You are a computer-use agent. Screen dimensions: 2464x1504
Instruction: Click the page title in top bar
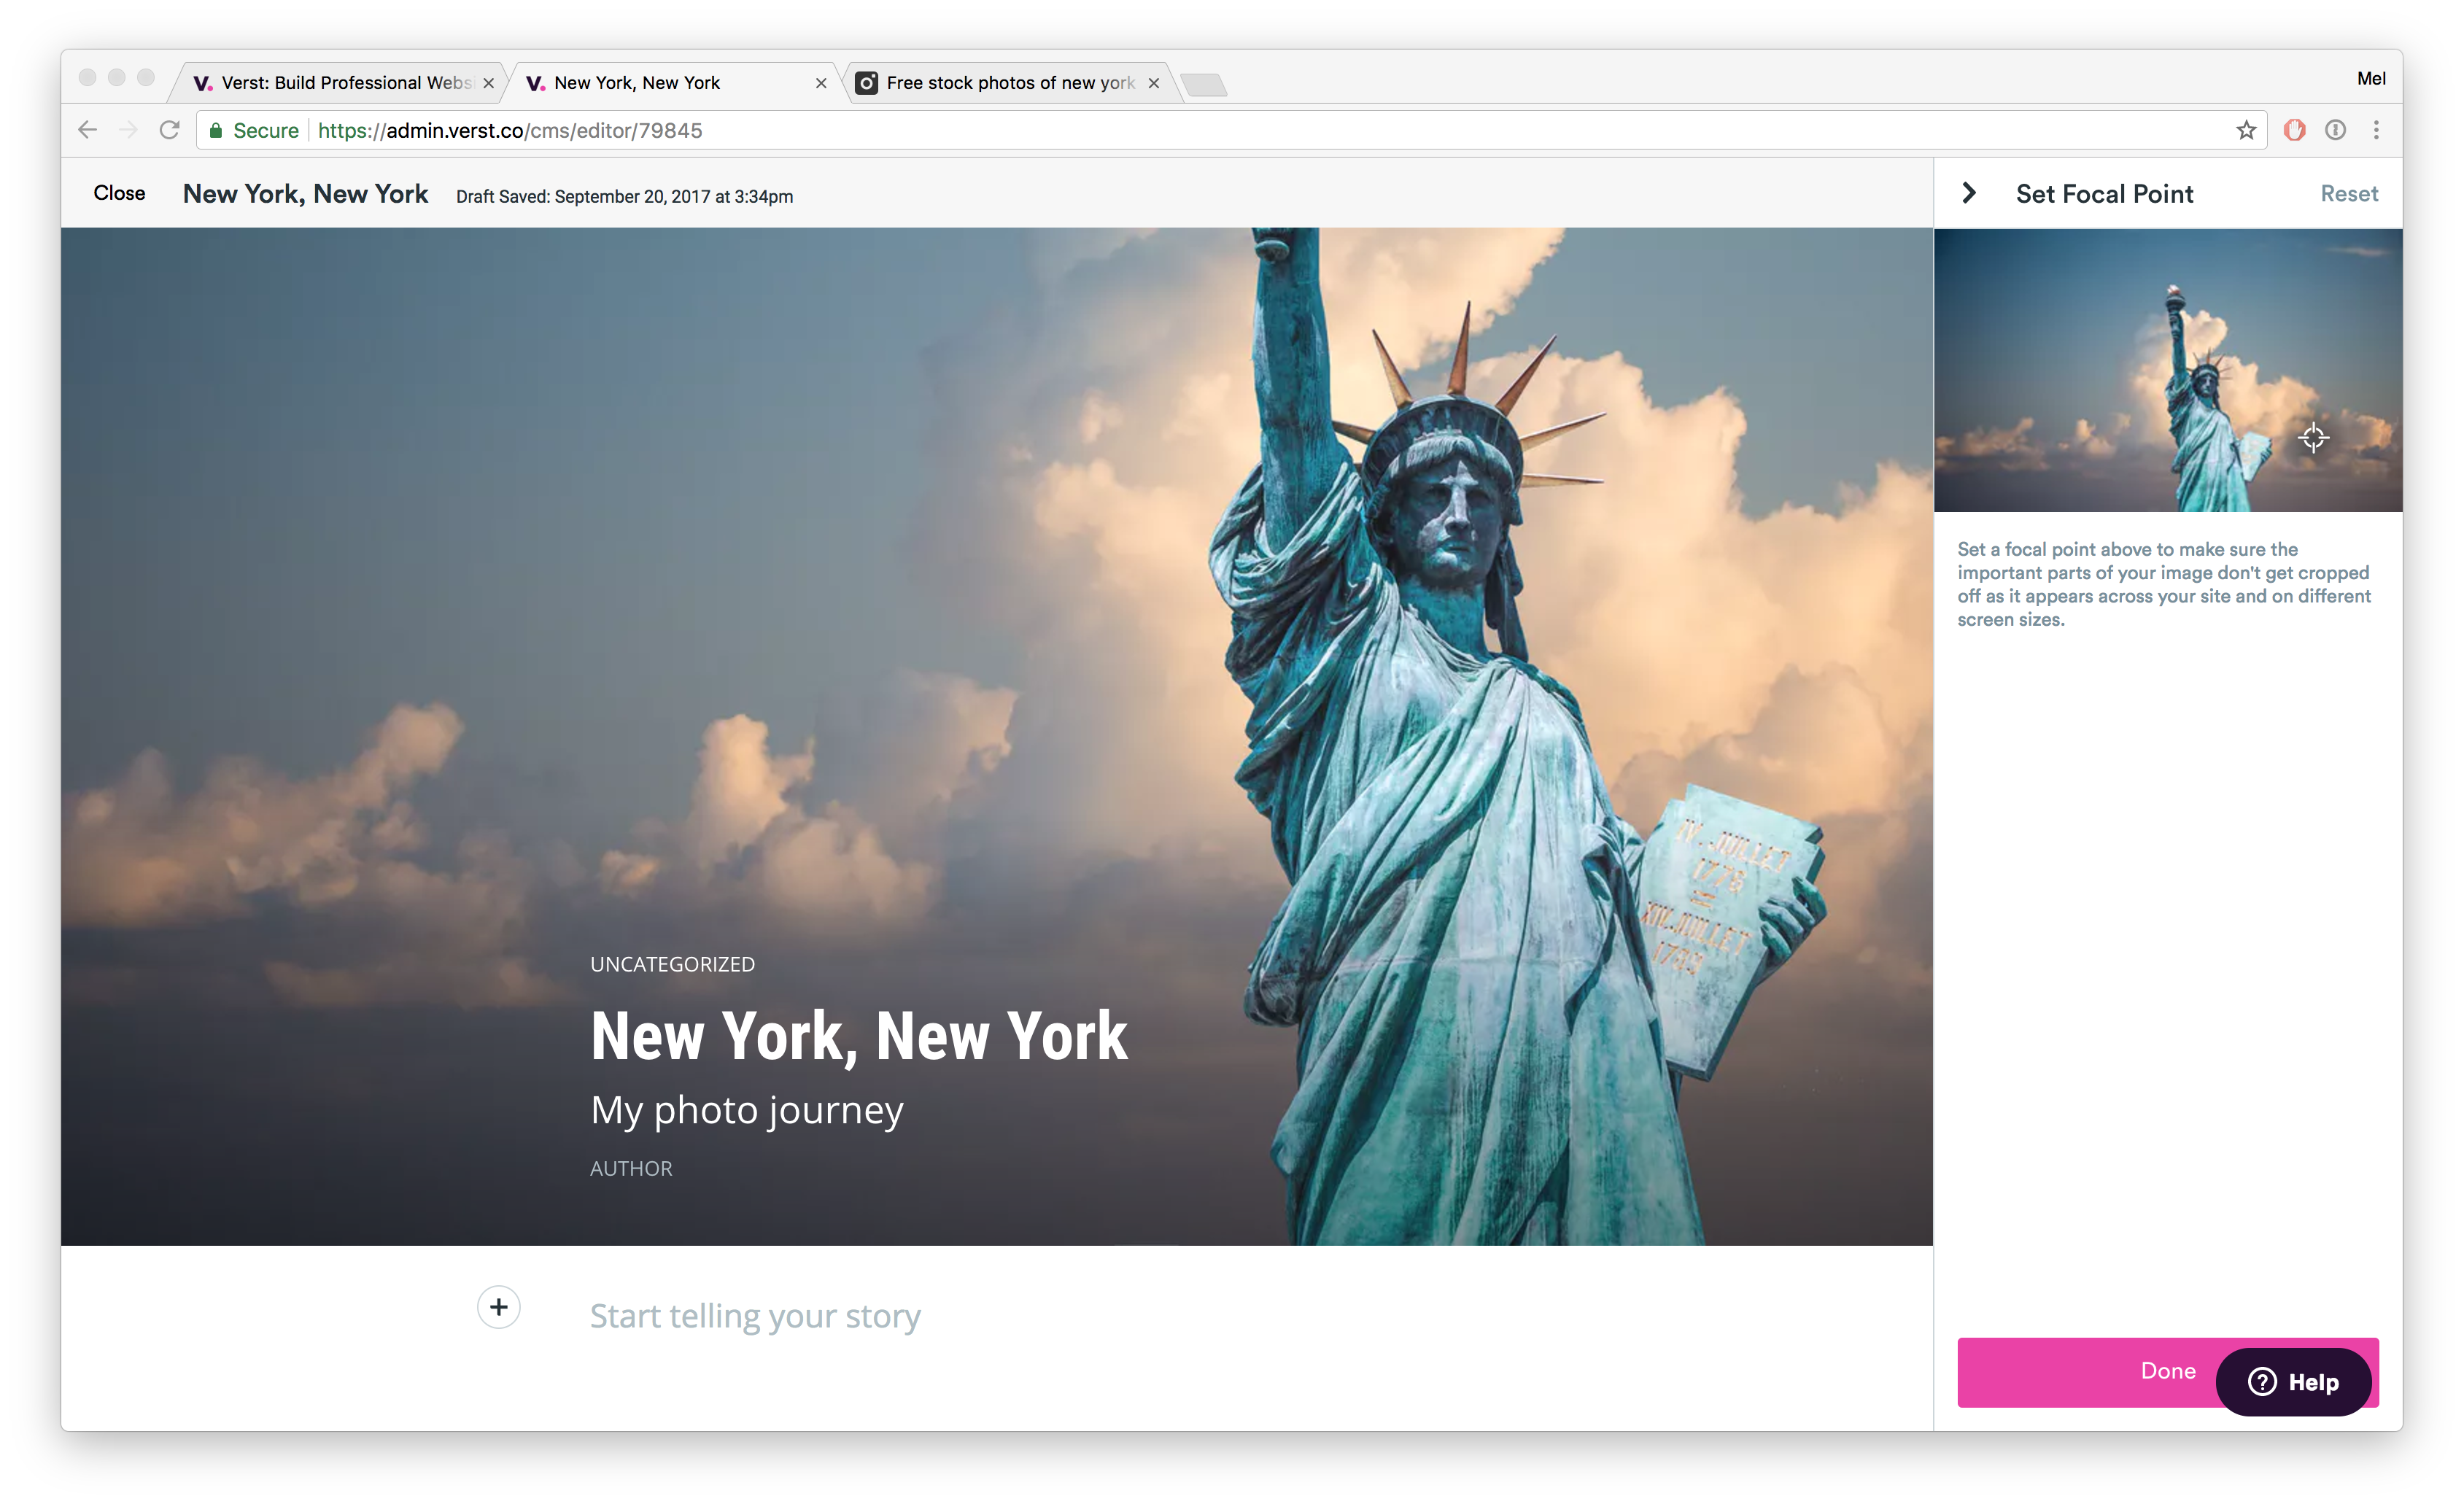305,193
